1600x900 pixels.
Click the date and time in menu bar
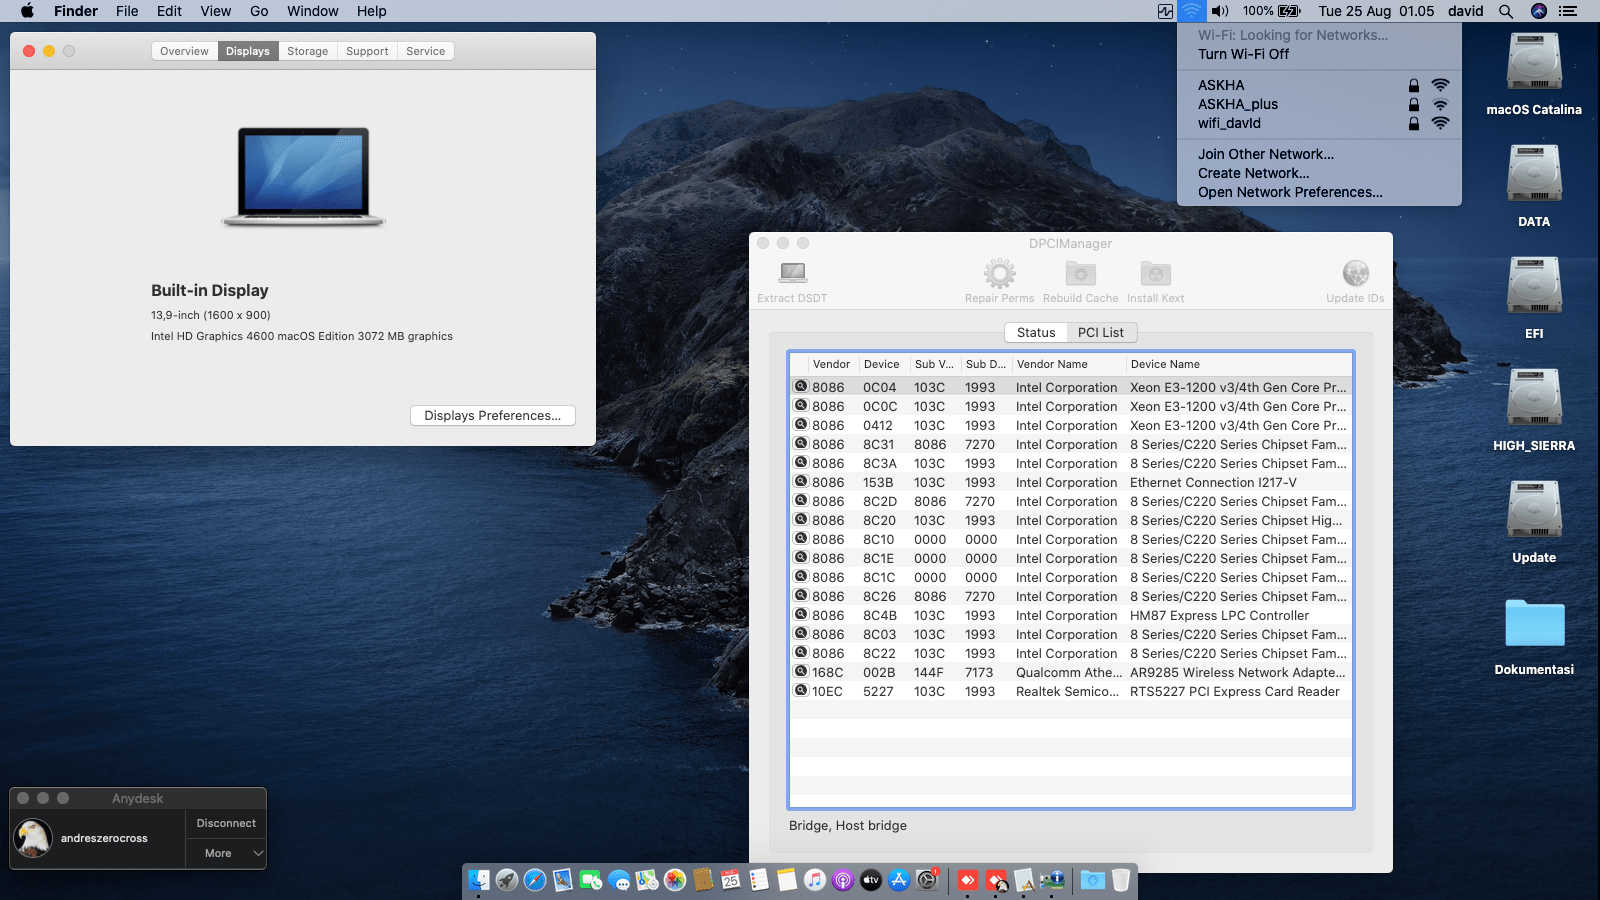1376,11
